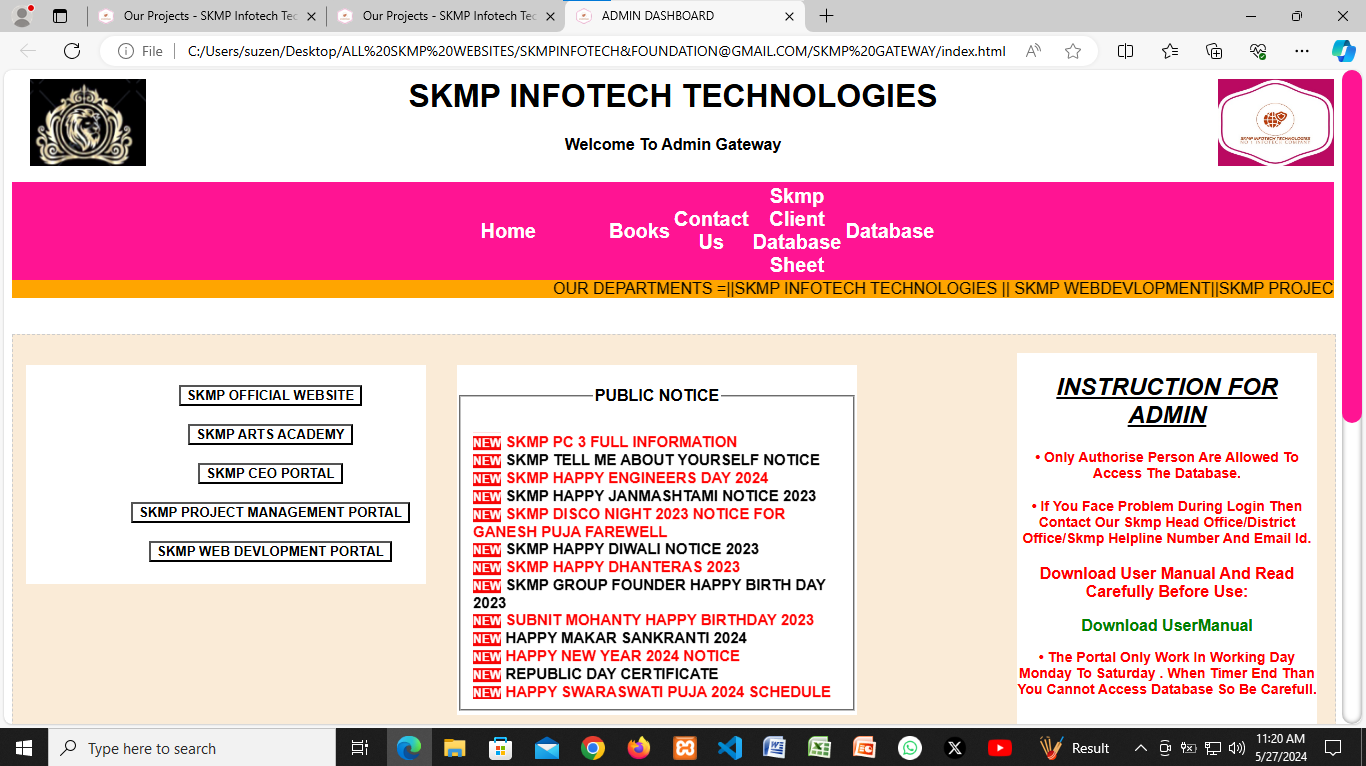This screenshot has width=1366, height=766.
Task: Switch to the first Our Projects tab
Action: click(200, 16)
